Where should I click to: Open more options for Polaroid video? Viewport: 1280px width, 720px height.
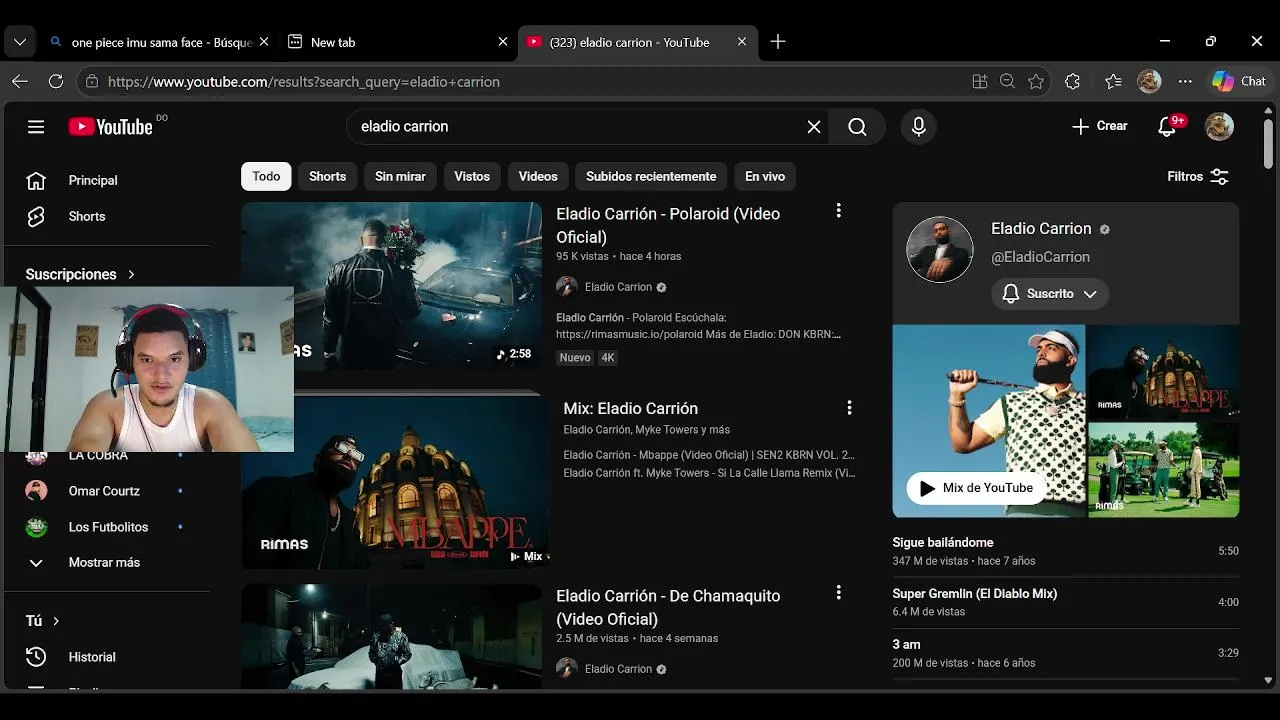click(x=838, y=210)
